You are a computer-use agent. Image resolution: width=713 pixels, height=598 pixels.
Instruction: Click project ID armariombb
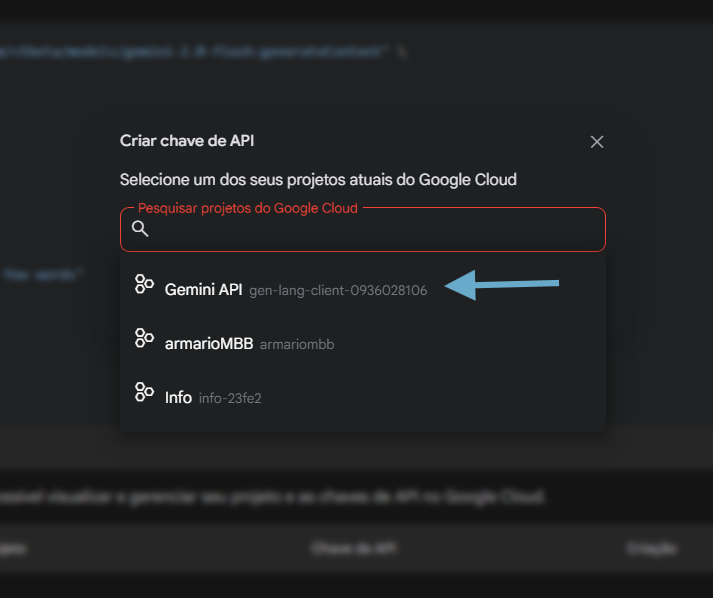coord(297,344)
